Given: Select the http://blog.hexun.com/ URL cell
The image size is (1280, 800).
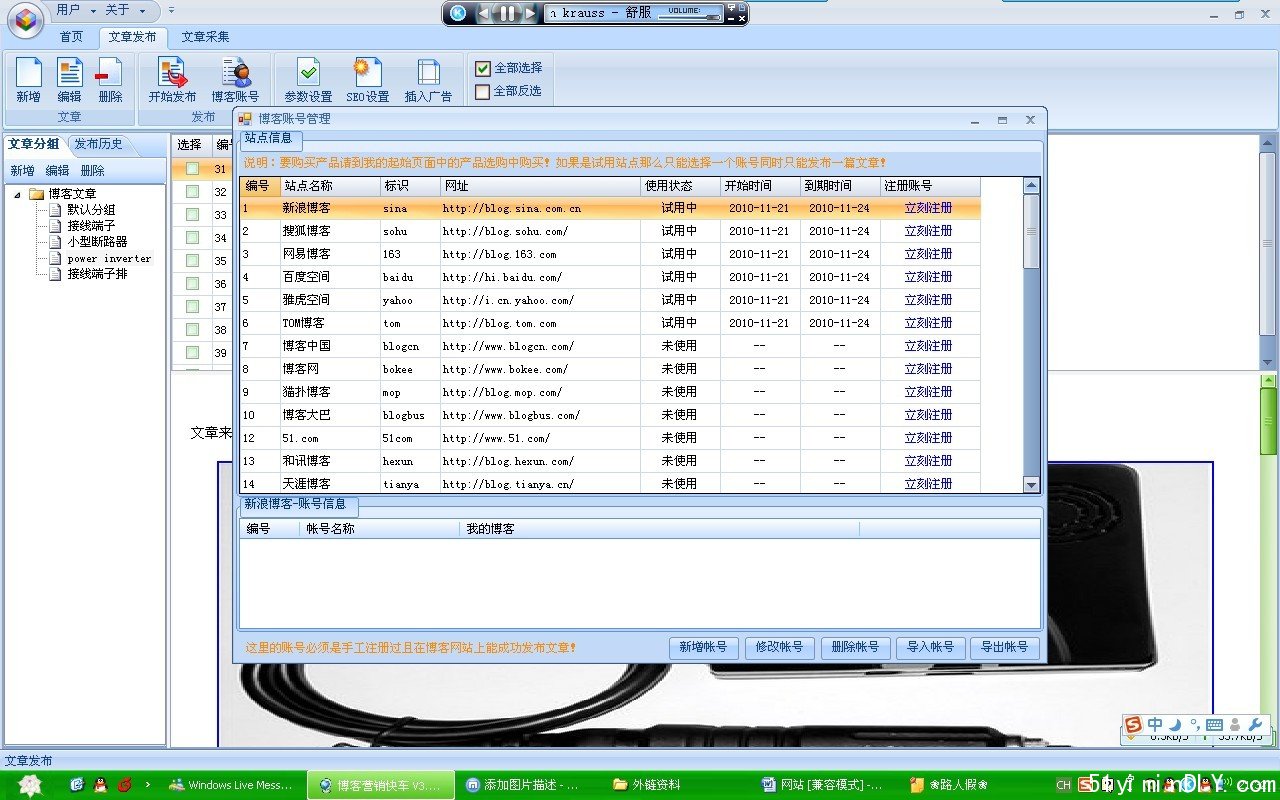Looking at the screenshot, I should tap(541, 461).
